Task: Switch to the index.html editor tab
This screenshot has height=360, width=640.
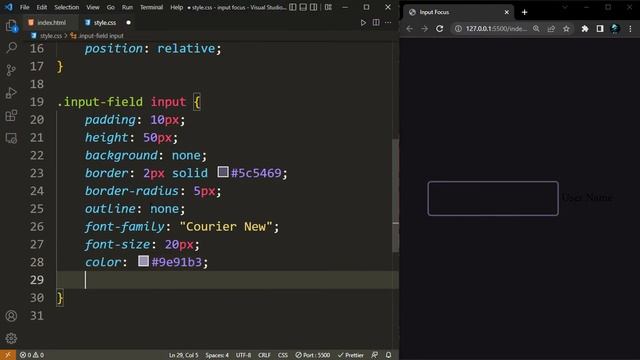Action: [51, 22]
